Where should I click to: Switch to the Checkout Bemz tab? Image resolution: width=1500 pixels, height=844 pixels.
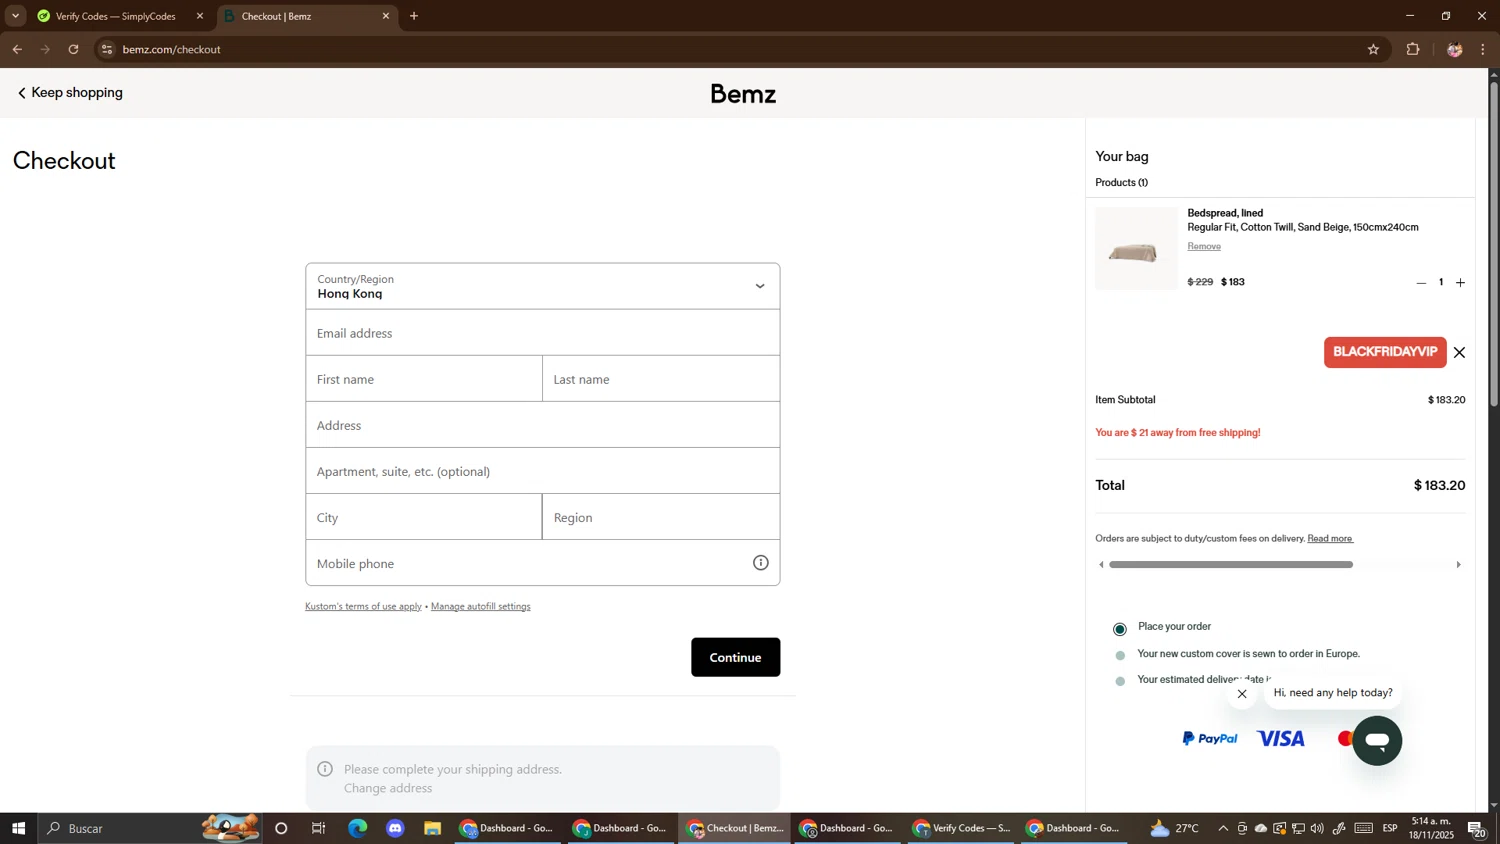(306, 16)
